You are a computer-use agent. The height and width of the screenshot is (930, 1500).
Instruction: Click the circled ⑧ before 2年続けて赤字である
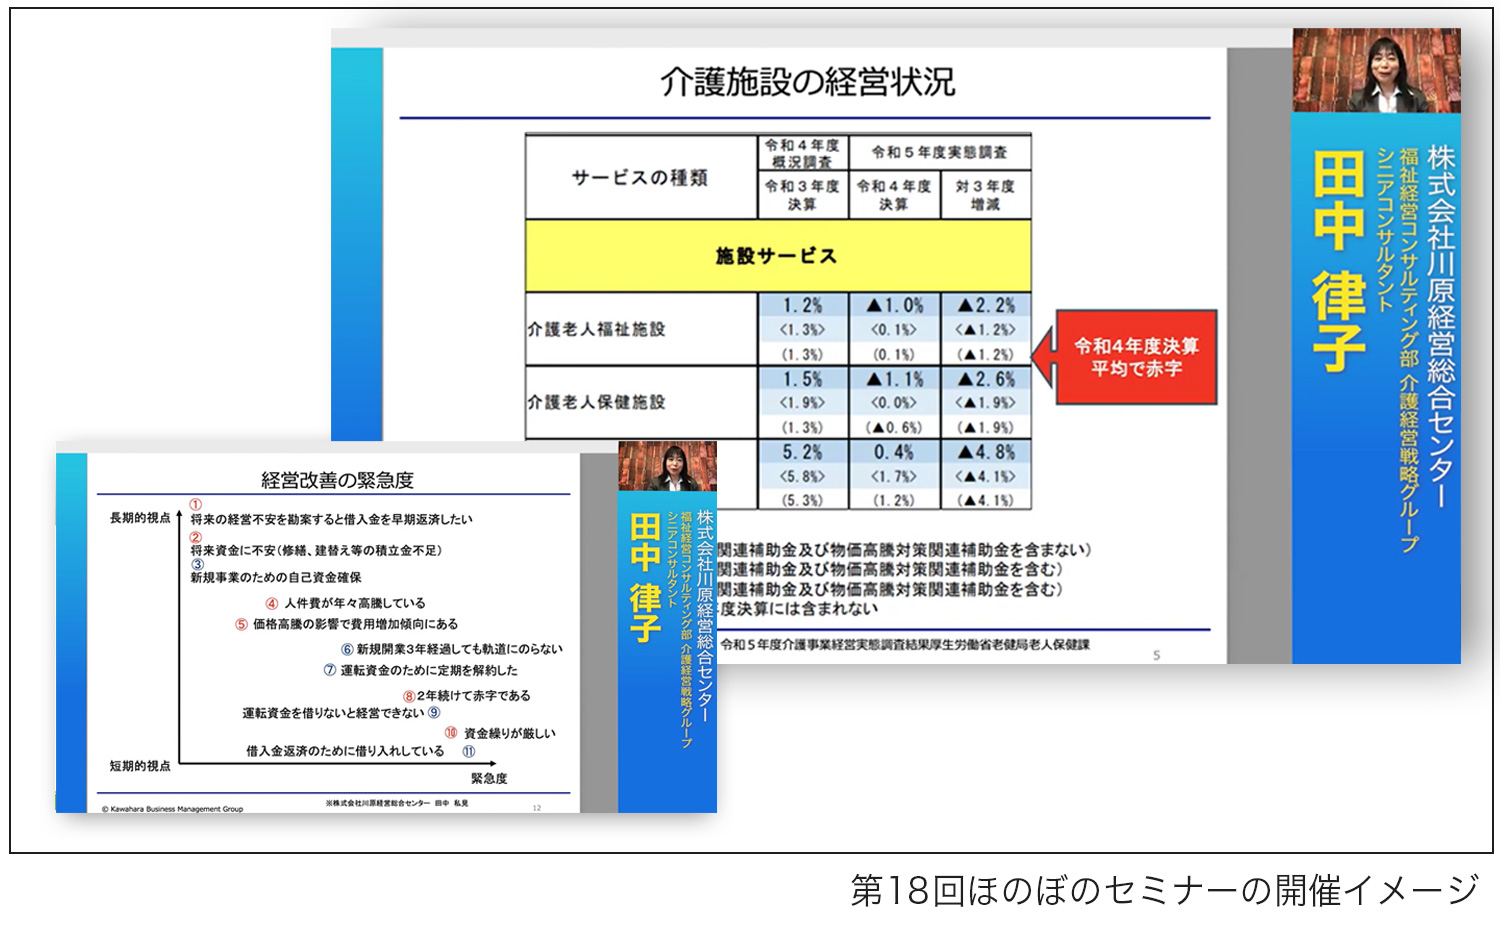(409, 696)
